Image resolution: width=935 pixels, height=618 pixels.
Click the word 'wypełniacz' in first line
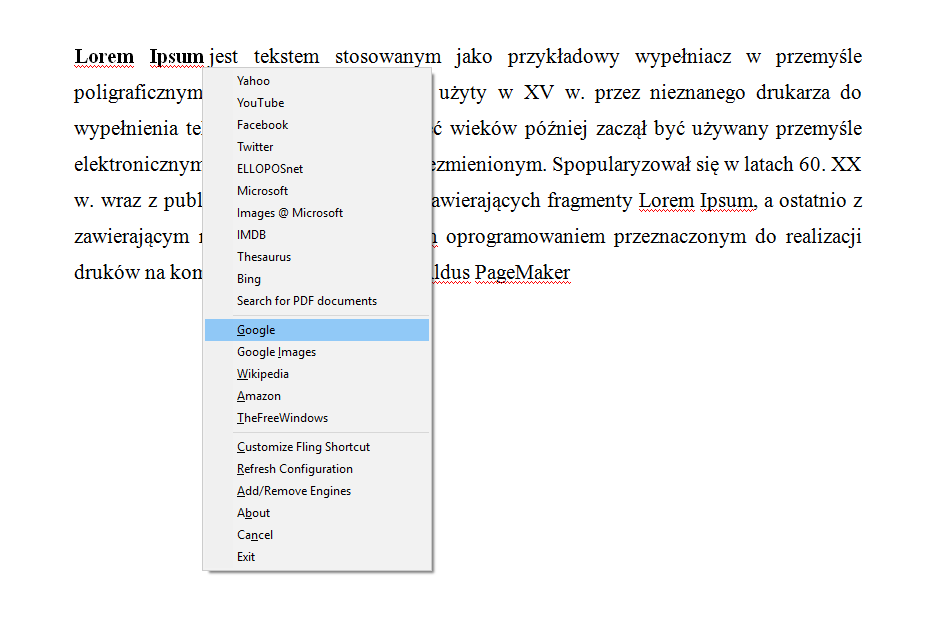tap(683, 57)
